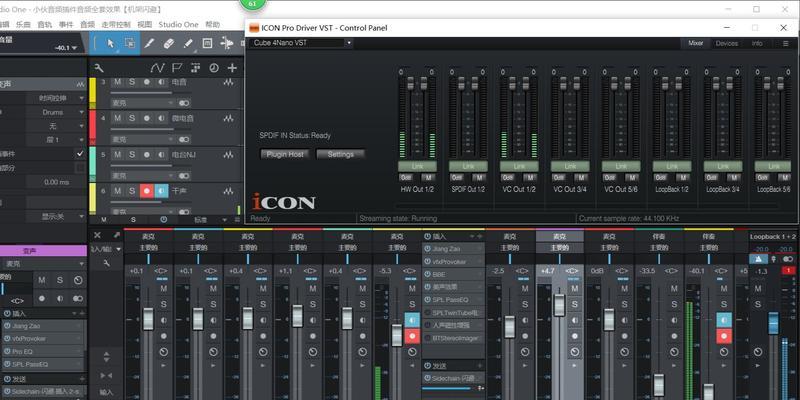This screenshot has width=800, height=400.
Task: Select the Bend tool waveform icon
Action: pyautogui.click(x=227, y=44)
